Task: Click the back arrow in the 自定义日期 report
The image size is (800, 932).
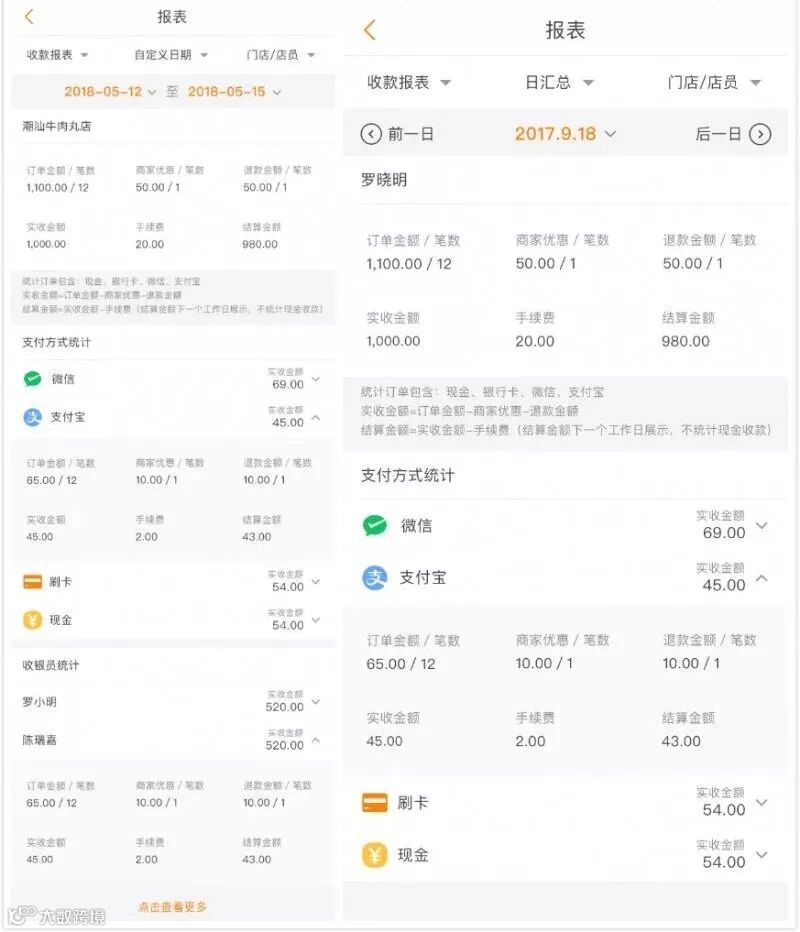Action: (x=29, y=17)
